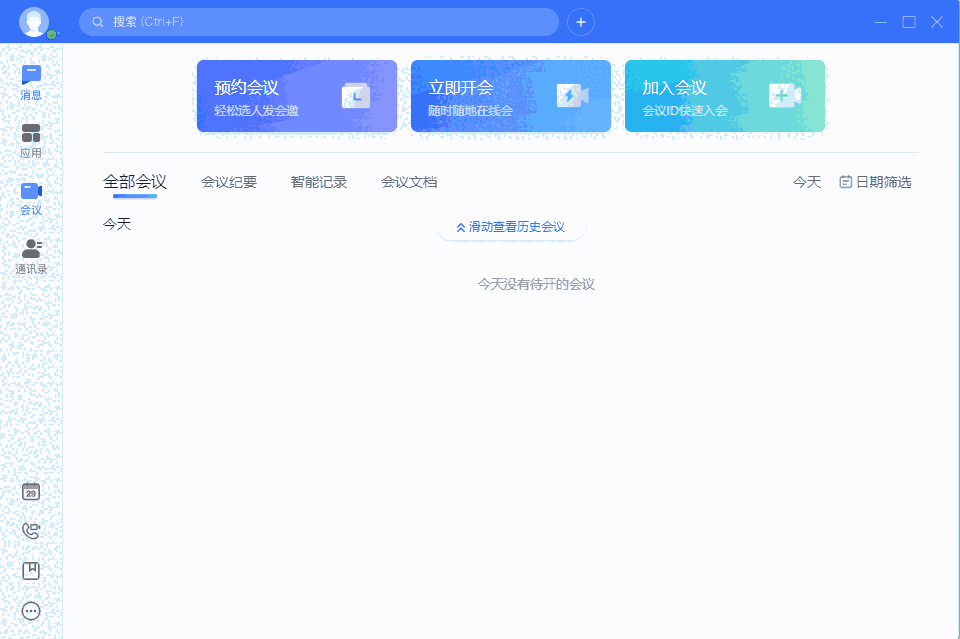This screenshot has height=639, width=960.
Task: Click the search input field
Action: tap(320, 21)
